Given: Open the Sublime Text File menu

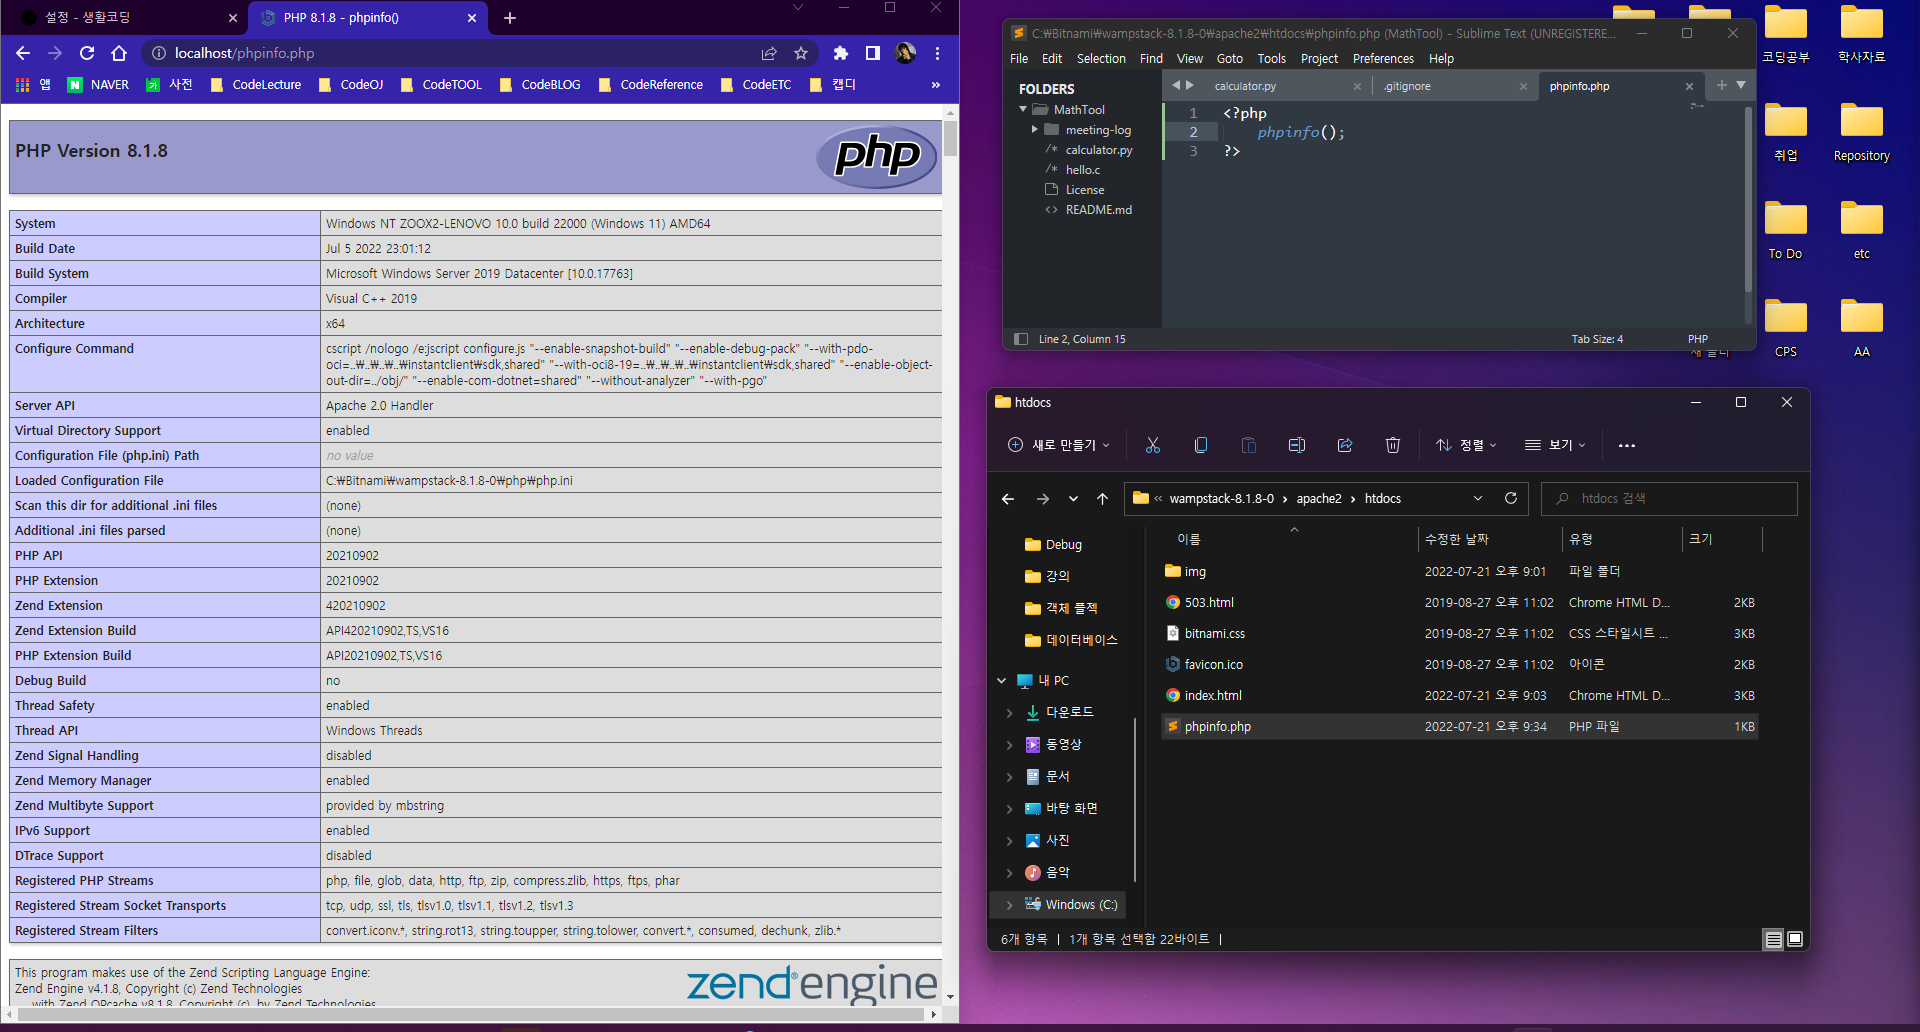Looking at the screenshot, I should [x=1019, y=59].
